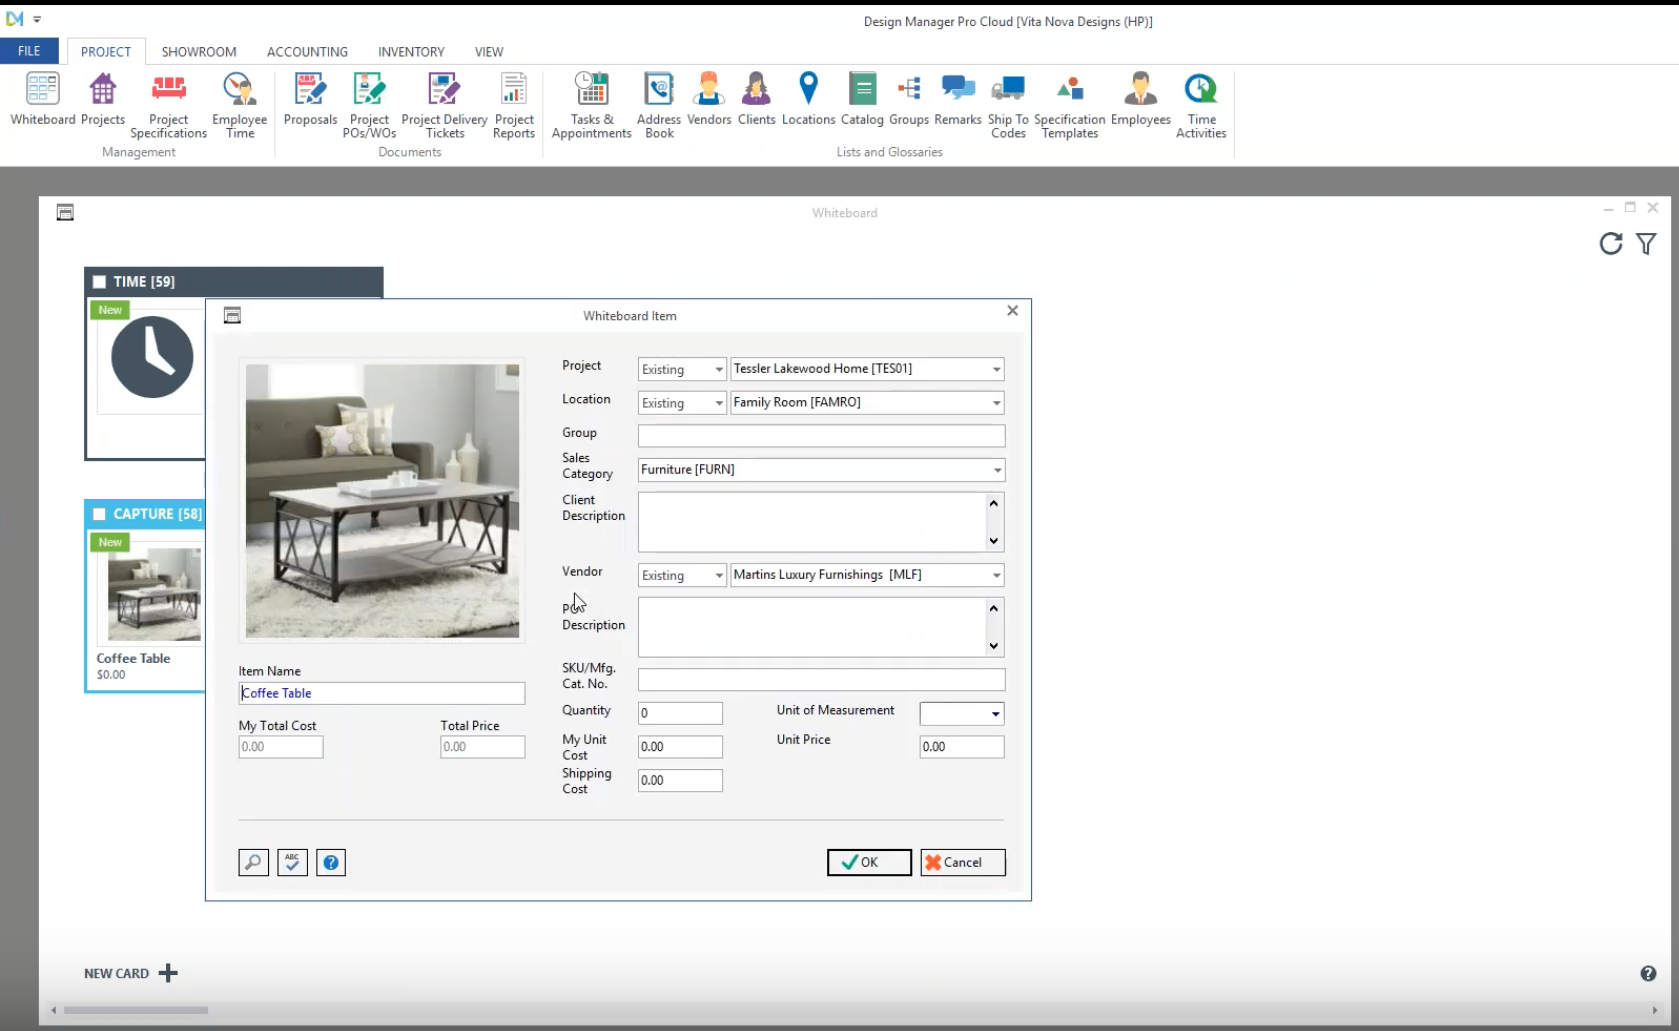The width and height of the screenshot is (1679, 1031).
Task: Open the Unit of Measurement dropdown
Action: 995,714
